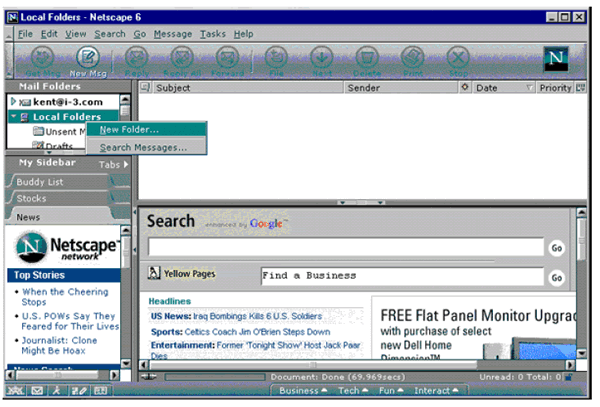
Task: Open the Message menu
Action: click(x=173, y=34)
